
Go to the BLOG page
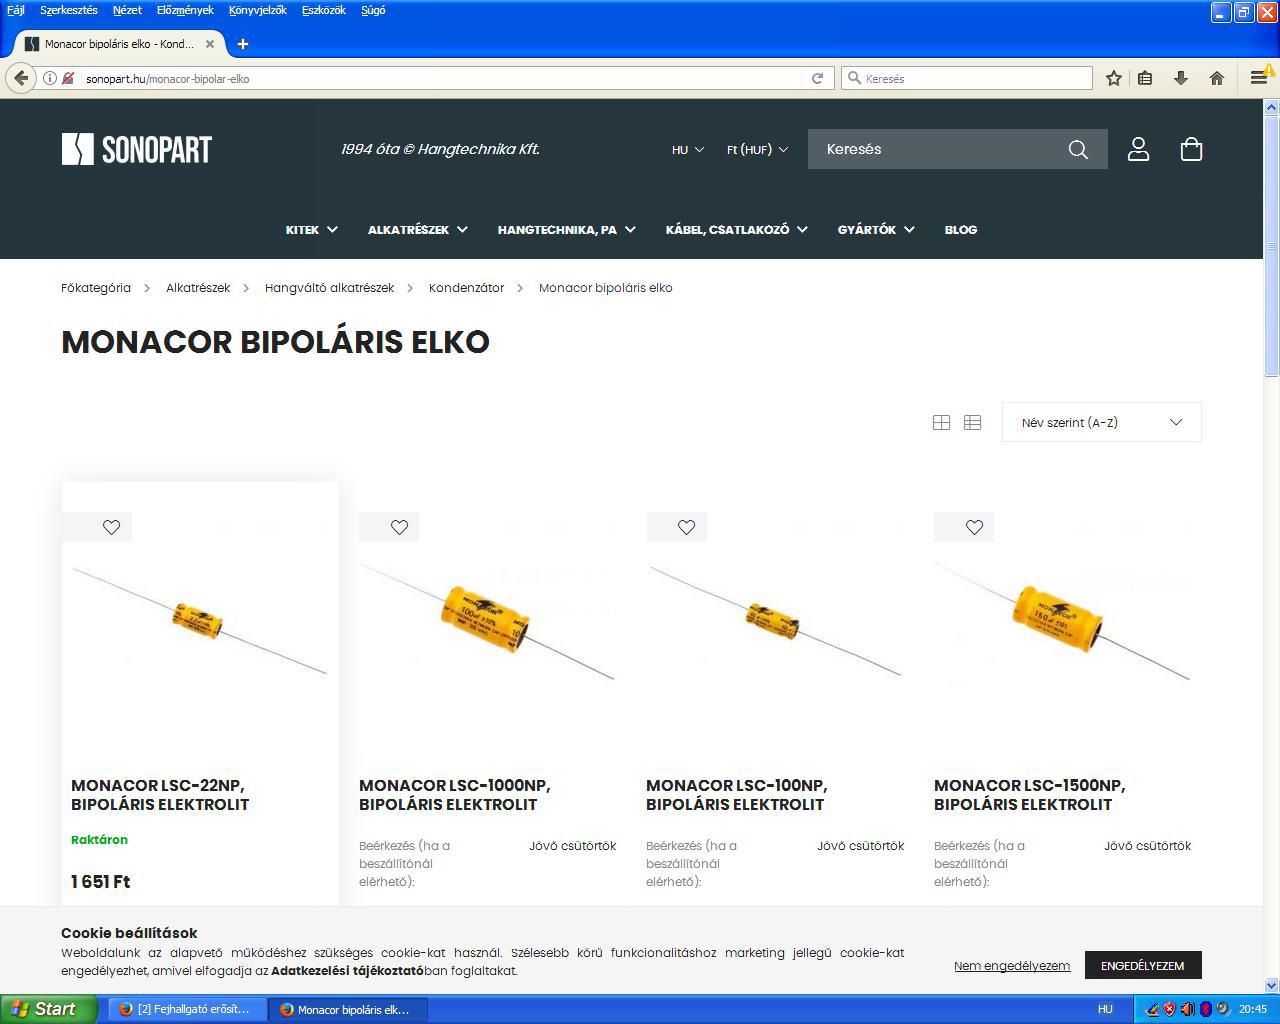point(961,230)
